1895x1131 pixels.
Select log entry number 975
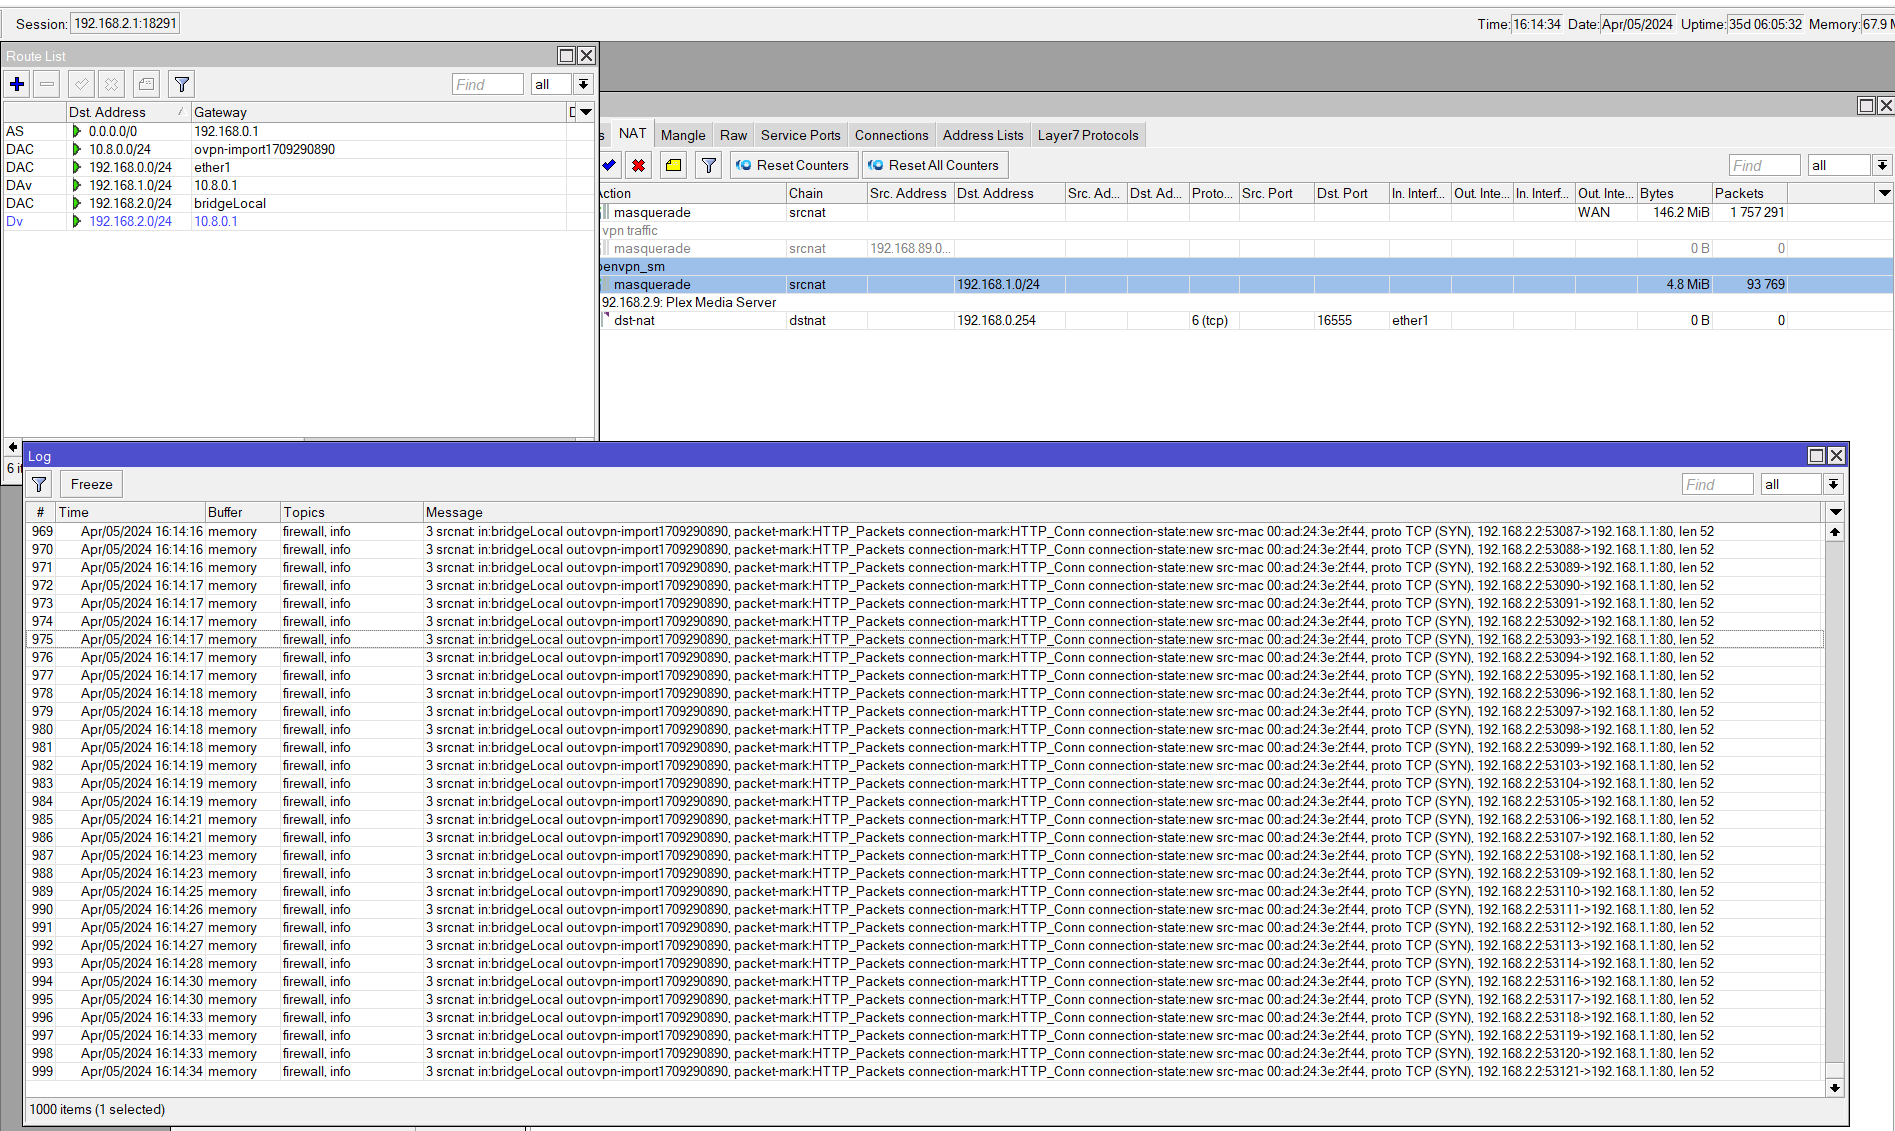point(925,639)
